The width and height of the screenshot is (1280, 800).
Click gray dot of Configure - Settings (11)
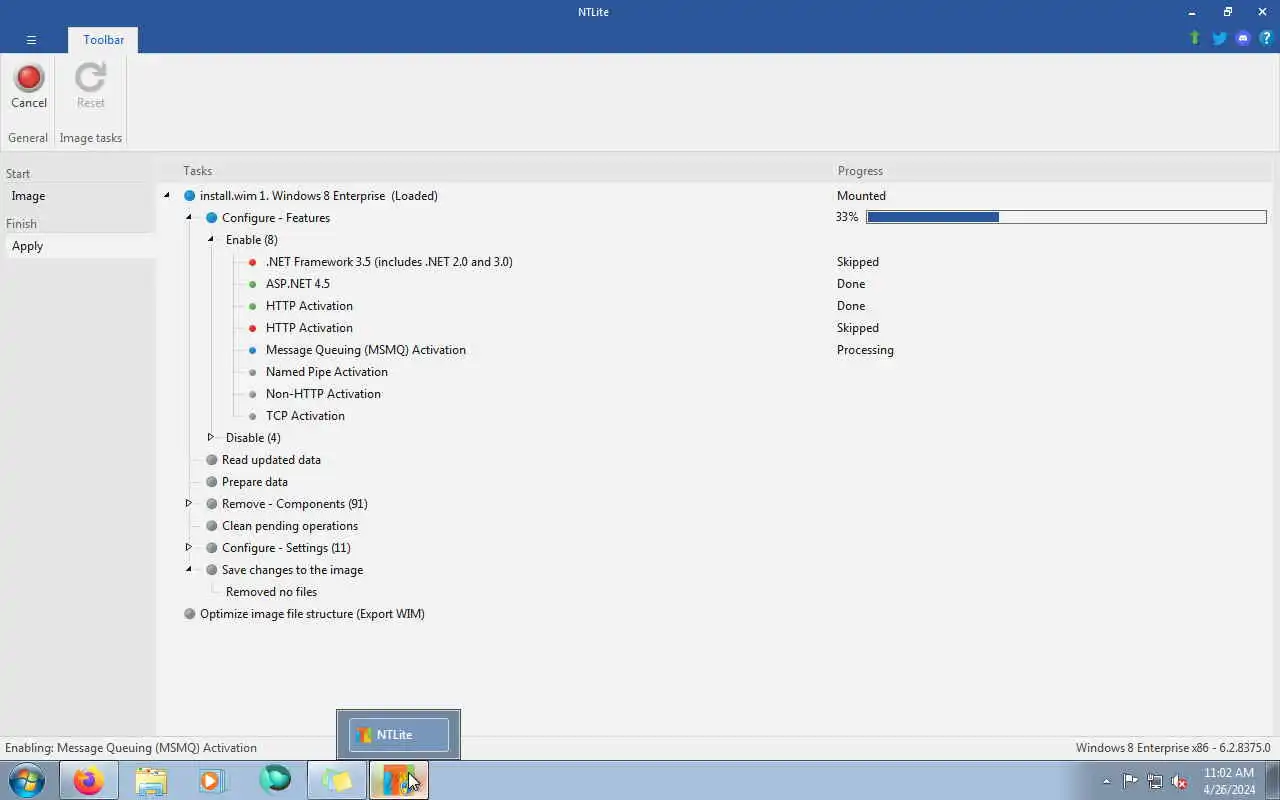[211, 548]
